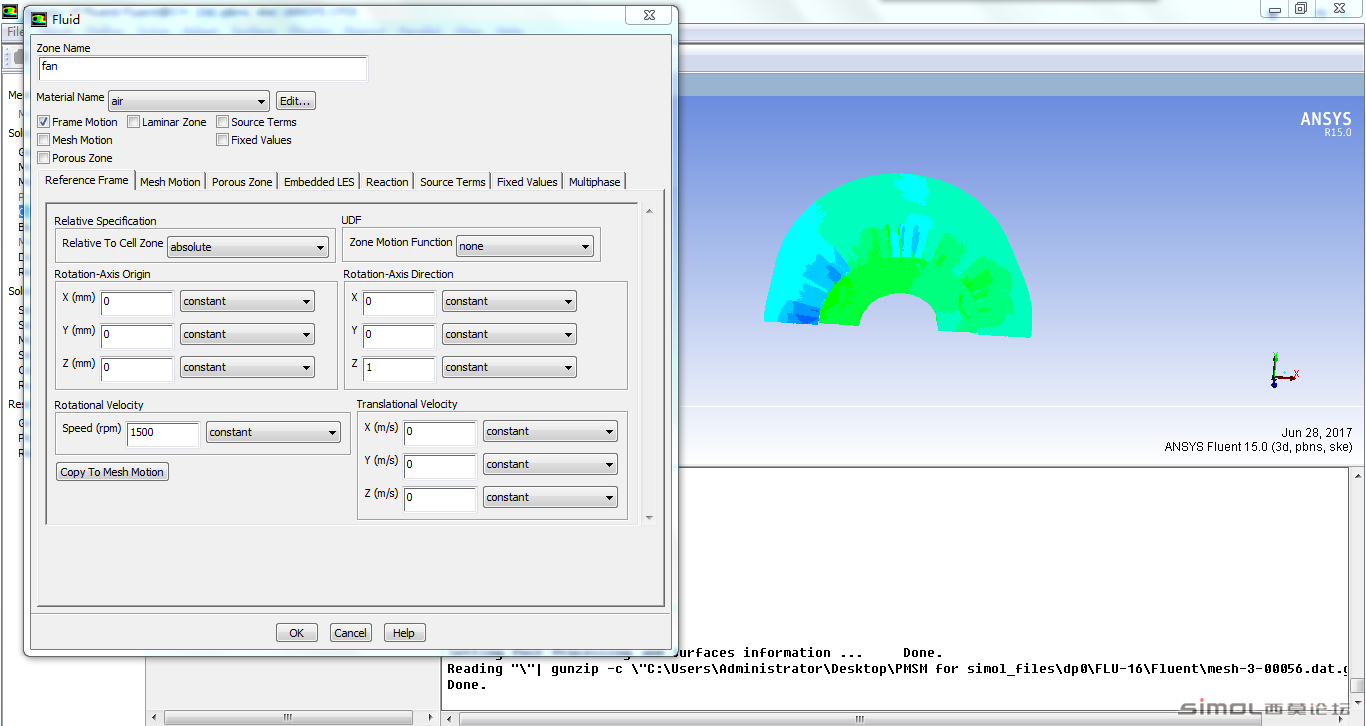The image size is (1366, 726).
Task: Minimize the main Fluent window
Action: (1274, 9)
